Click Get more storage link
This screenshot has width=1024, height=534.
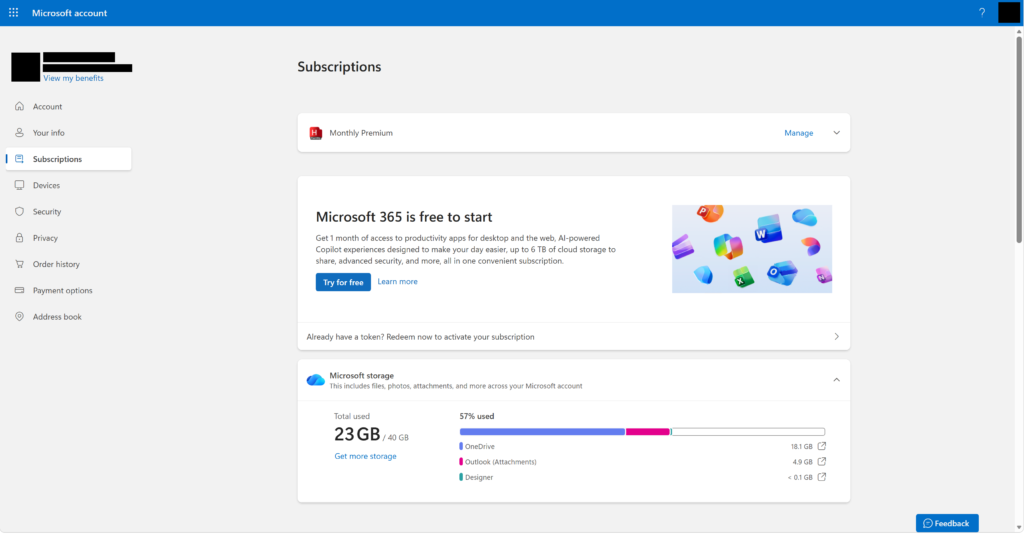pos(365,456)
